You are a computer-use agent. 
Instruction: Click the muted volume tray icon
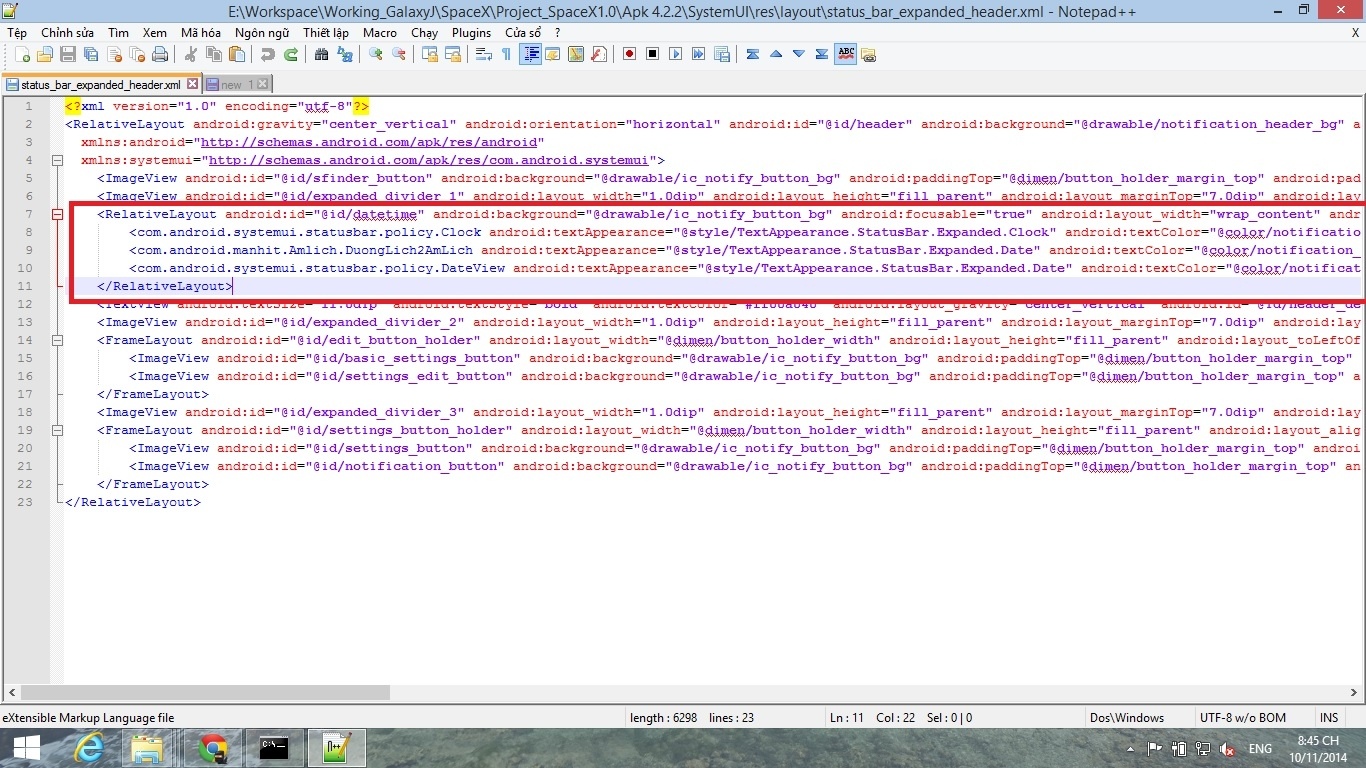pyautogui.click(x=1228, y=748)
